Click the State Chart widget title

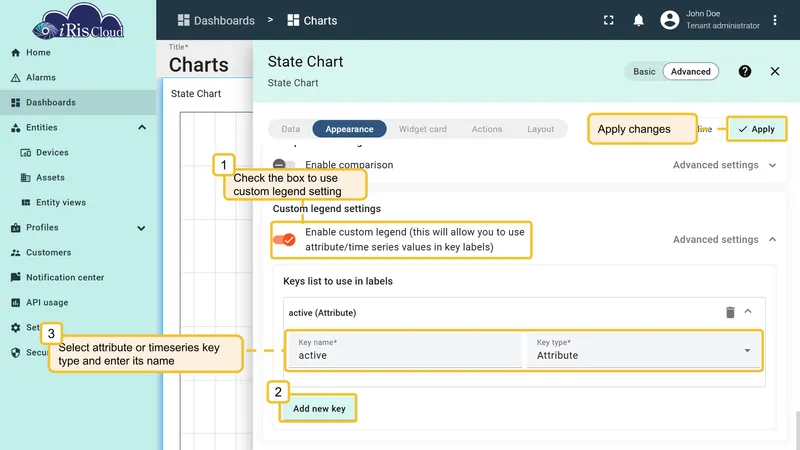(x=196, y=94)
